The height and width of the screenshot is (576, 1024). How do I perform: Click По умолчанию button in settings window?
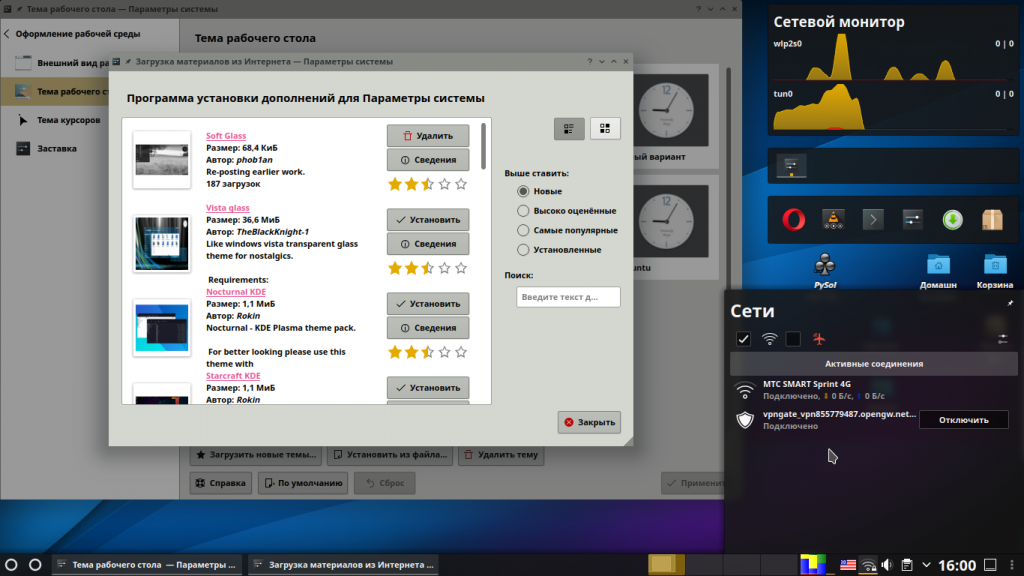pyautogui.click(x=303, y=483)
